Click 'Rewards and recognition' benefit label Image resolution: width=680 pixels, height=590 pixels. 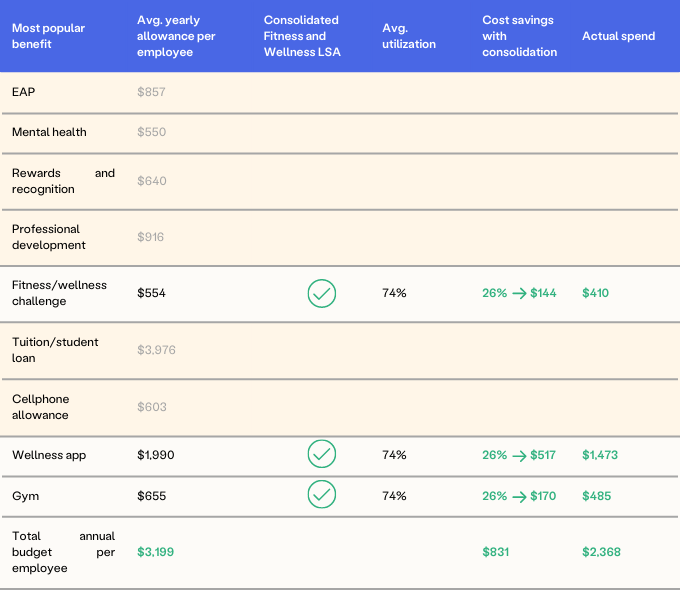(63, 181)
